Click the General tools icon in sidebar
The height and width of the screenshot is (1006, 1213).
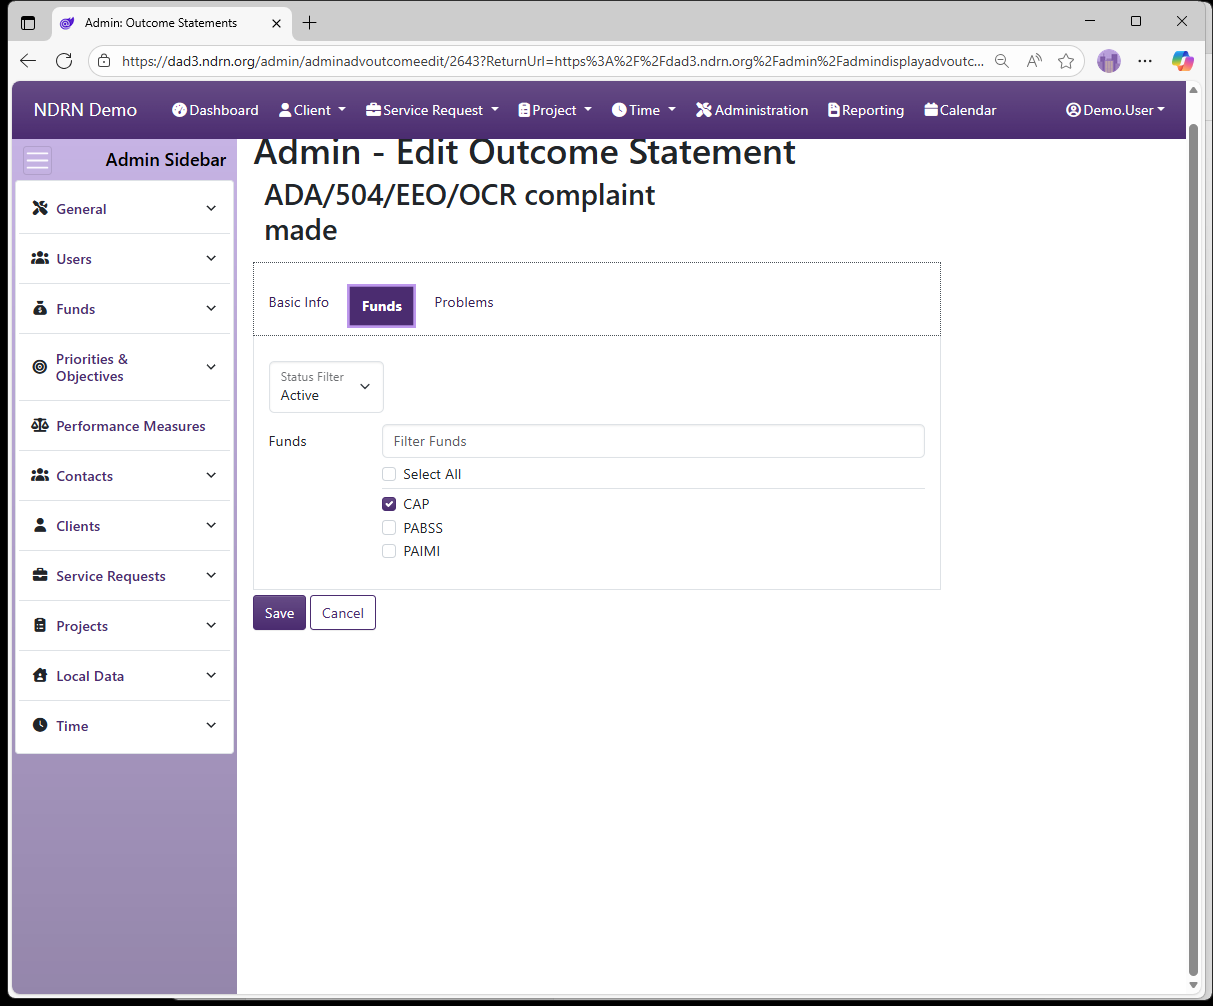pyautogui.click(x=40, y=208)
